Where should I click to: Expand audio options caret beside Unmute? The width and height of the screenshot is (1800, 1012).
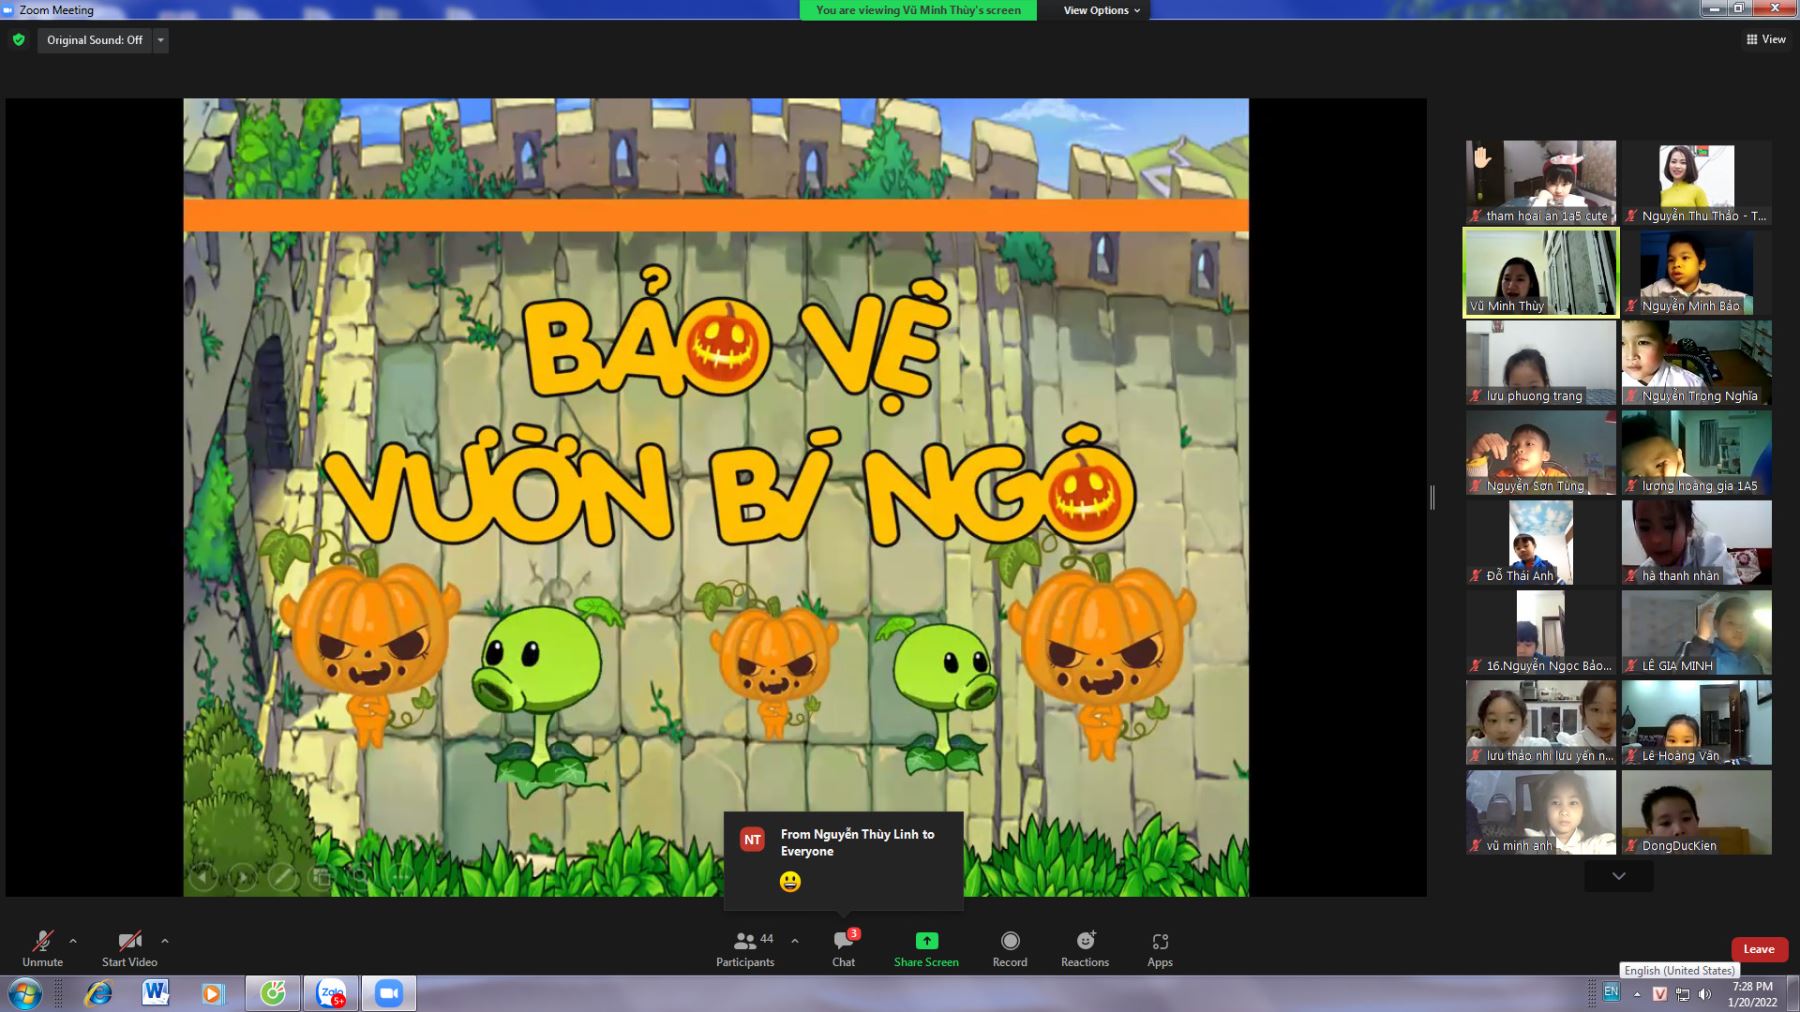73,941
